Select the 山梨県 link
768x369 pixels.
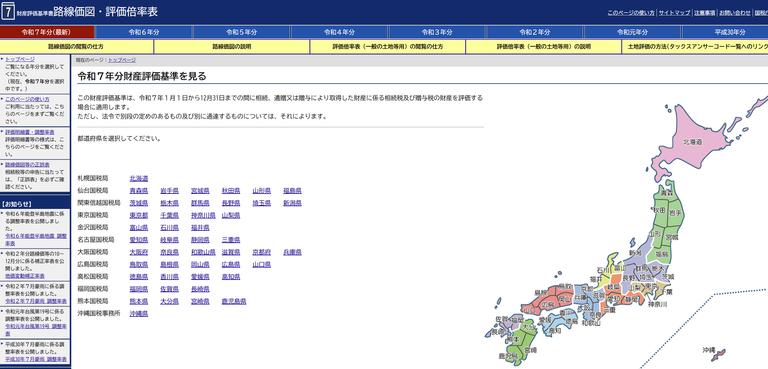click(x=231, y=215)
